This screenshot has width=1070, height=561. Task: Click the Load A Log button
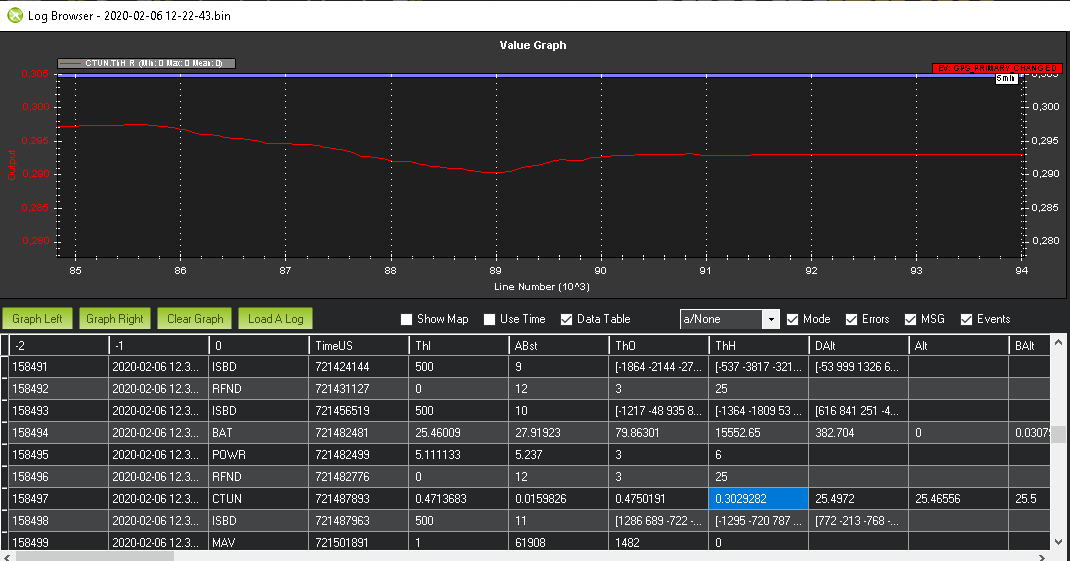[276, 319]
